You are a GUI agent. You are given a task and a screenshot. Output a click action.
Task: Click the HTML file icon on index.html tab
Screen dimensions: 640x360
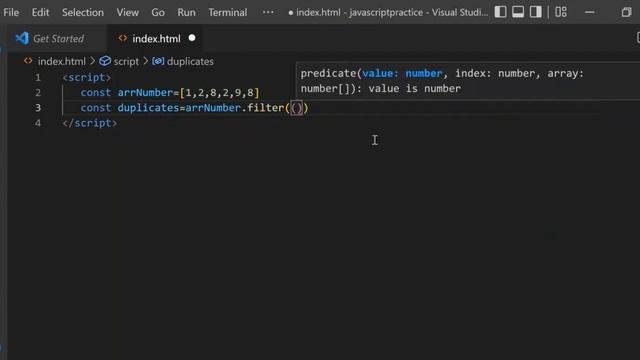(122, 38)
